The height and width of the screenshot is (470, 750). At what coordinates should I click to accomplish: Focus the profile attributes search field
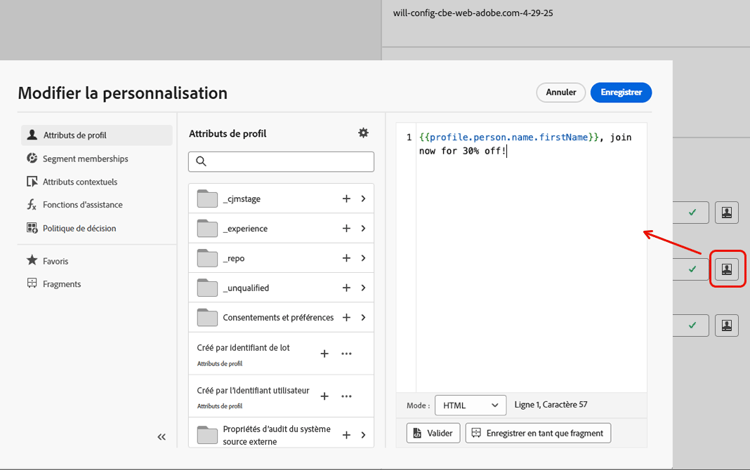(x=281, y=161)
